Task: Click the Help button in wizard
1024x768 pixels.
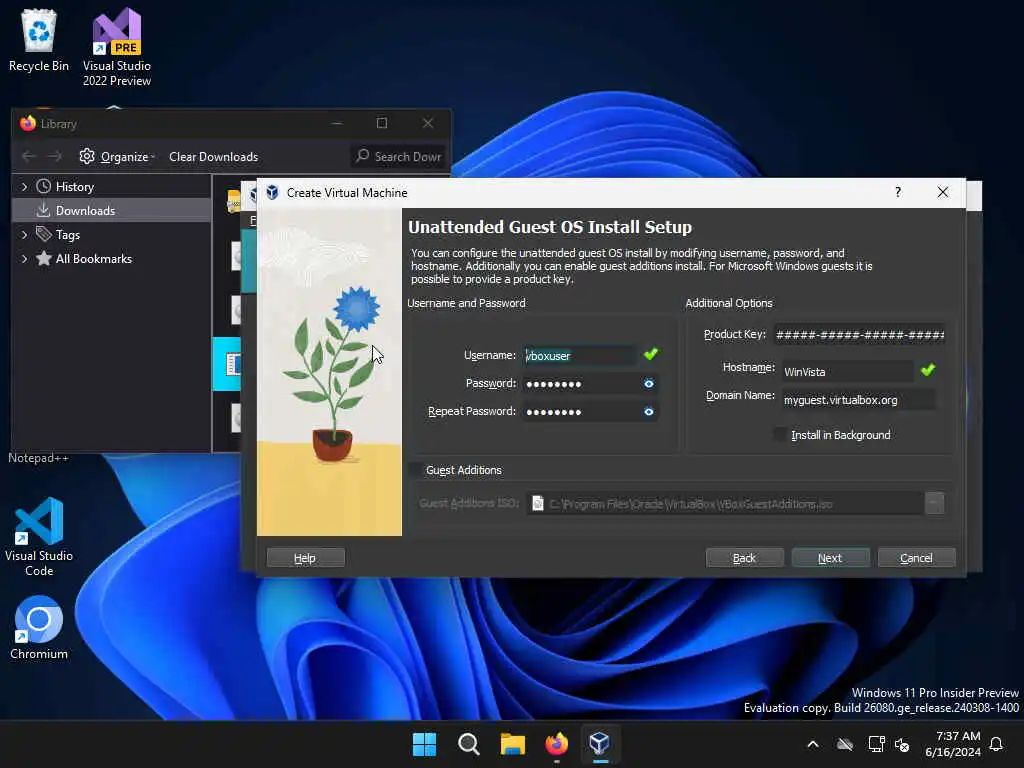Action: tap(305, 558)
